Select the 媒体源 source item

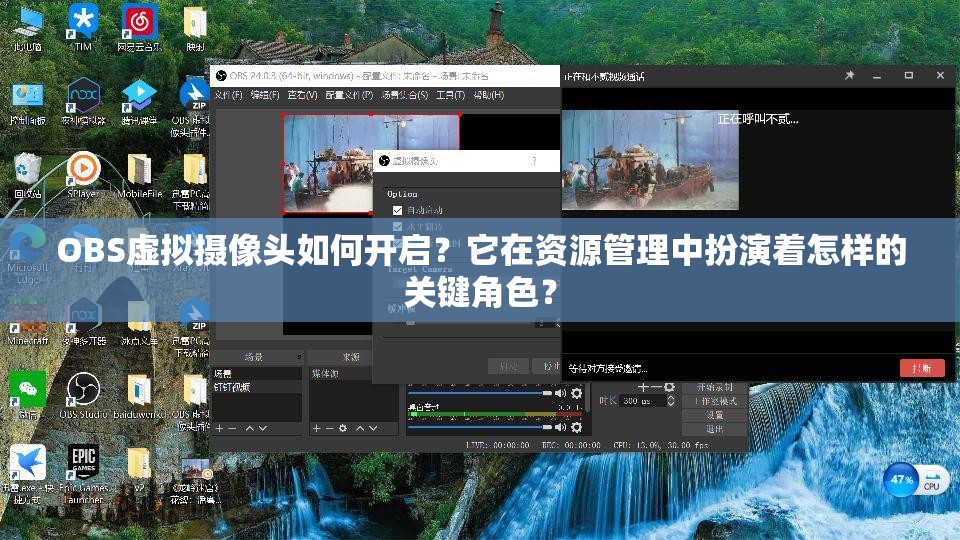(340, 373)
